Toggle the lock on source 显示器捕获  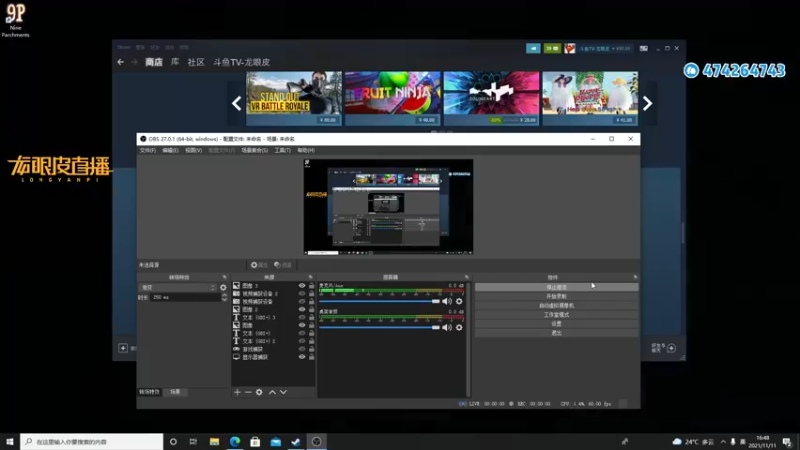(x=311, y=357)
